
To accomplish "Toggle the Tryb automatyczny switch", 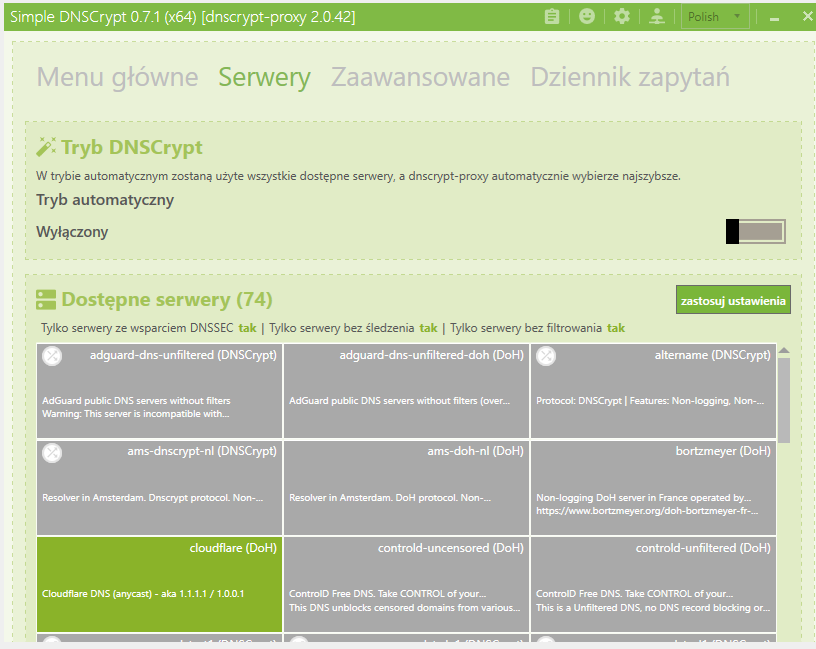I will tap(755, 232).
